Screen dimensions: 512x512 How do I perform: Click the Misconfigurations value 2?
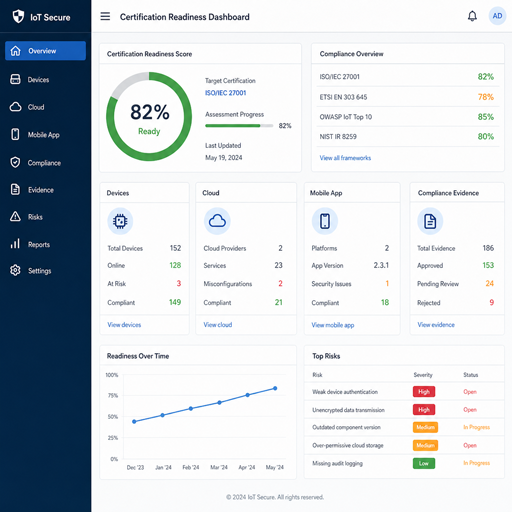tap(280, 283)
